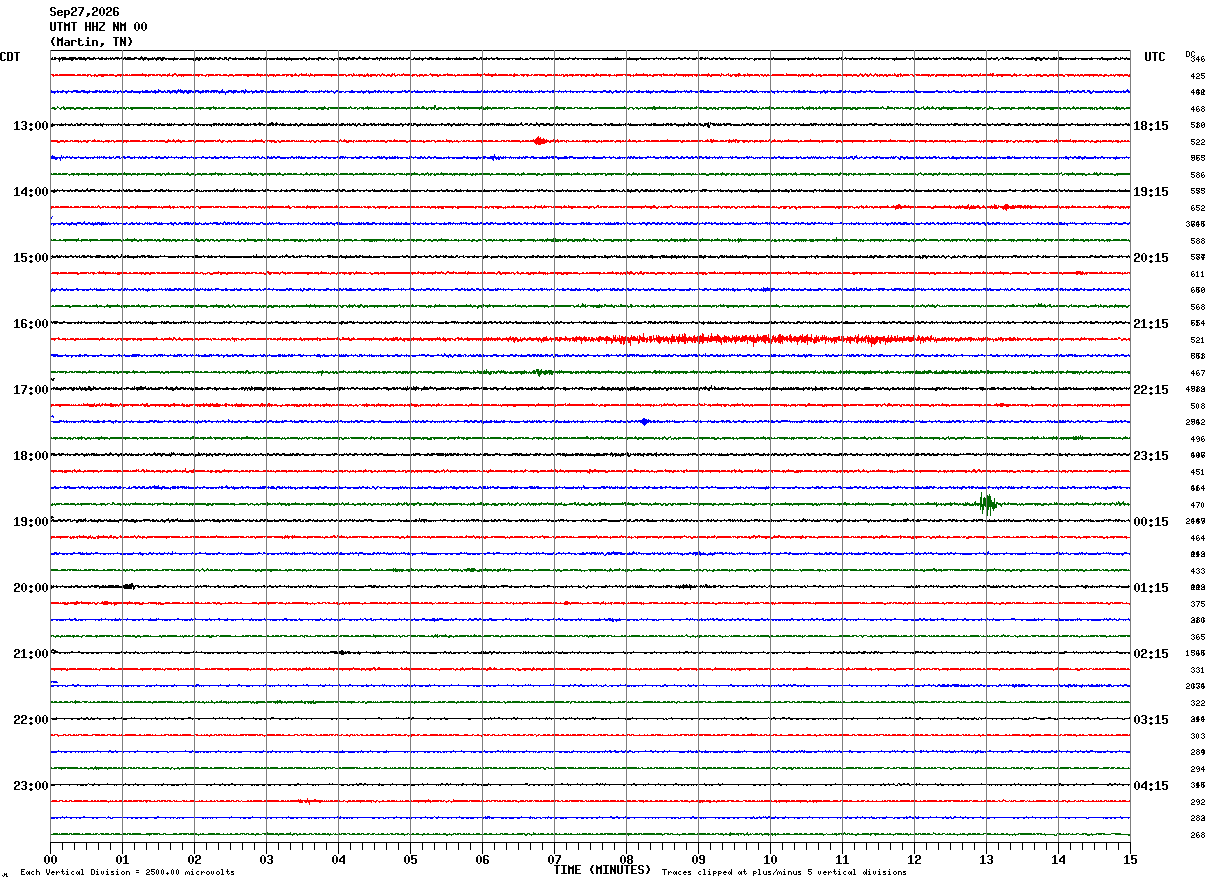Select the 23:00 CDT time label
Image resolution: width=1210 pixels, height=886 pixels.
point(31,786)
